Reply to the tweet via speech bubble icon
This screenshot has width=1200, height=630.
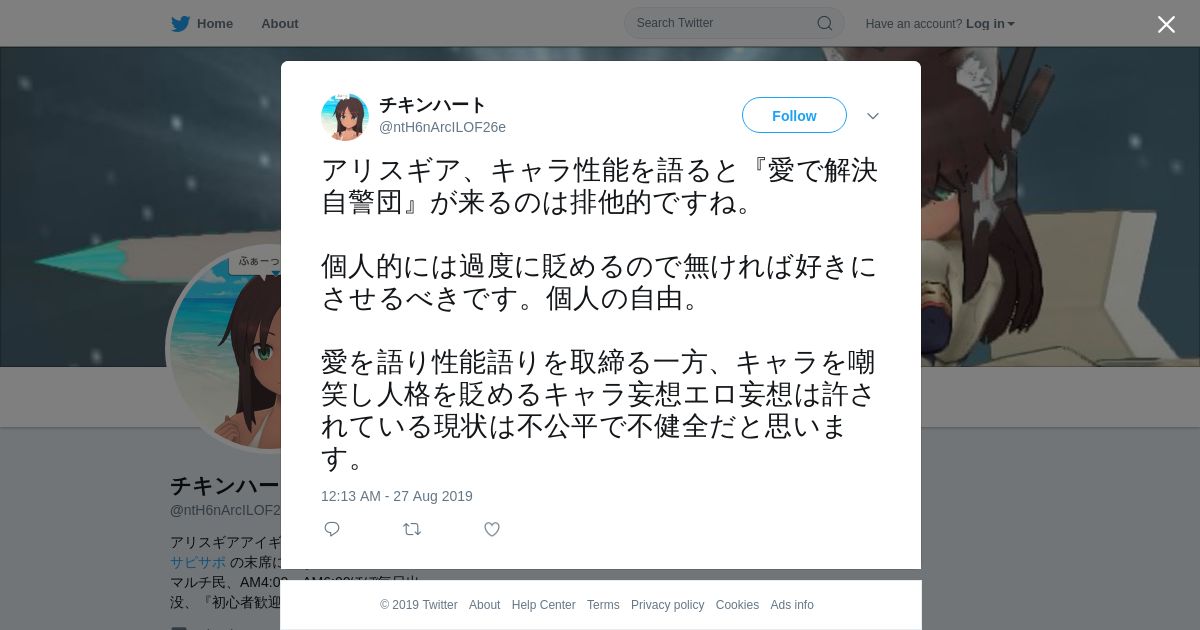[332, 529]
